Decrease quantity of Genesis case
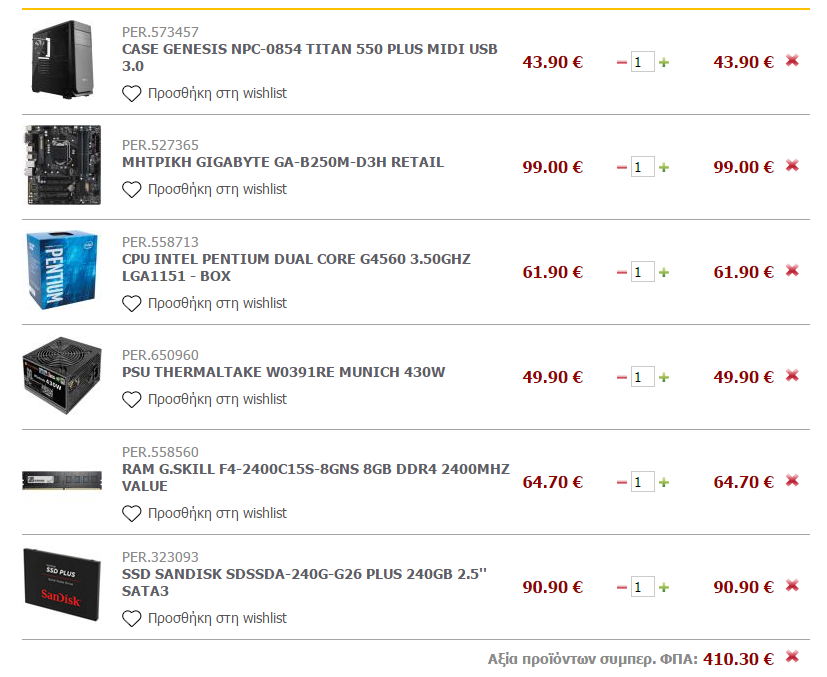The height and width of the screenshot is (677, 827). [x=622, y=63]
